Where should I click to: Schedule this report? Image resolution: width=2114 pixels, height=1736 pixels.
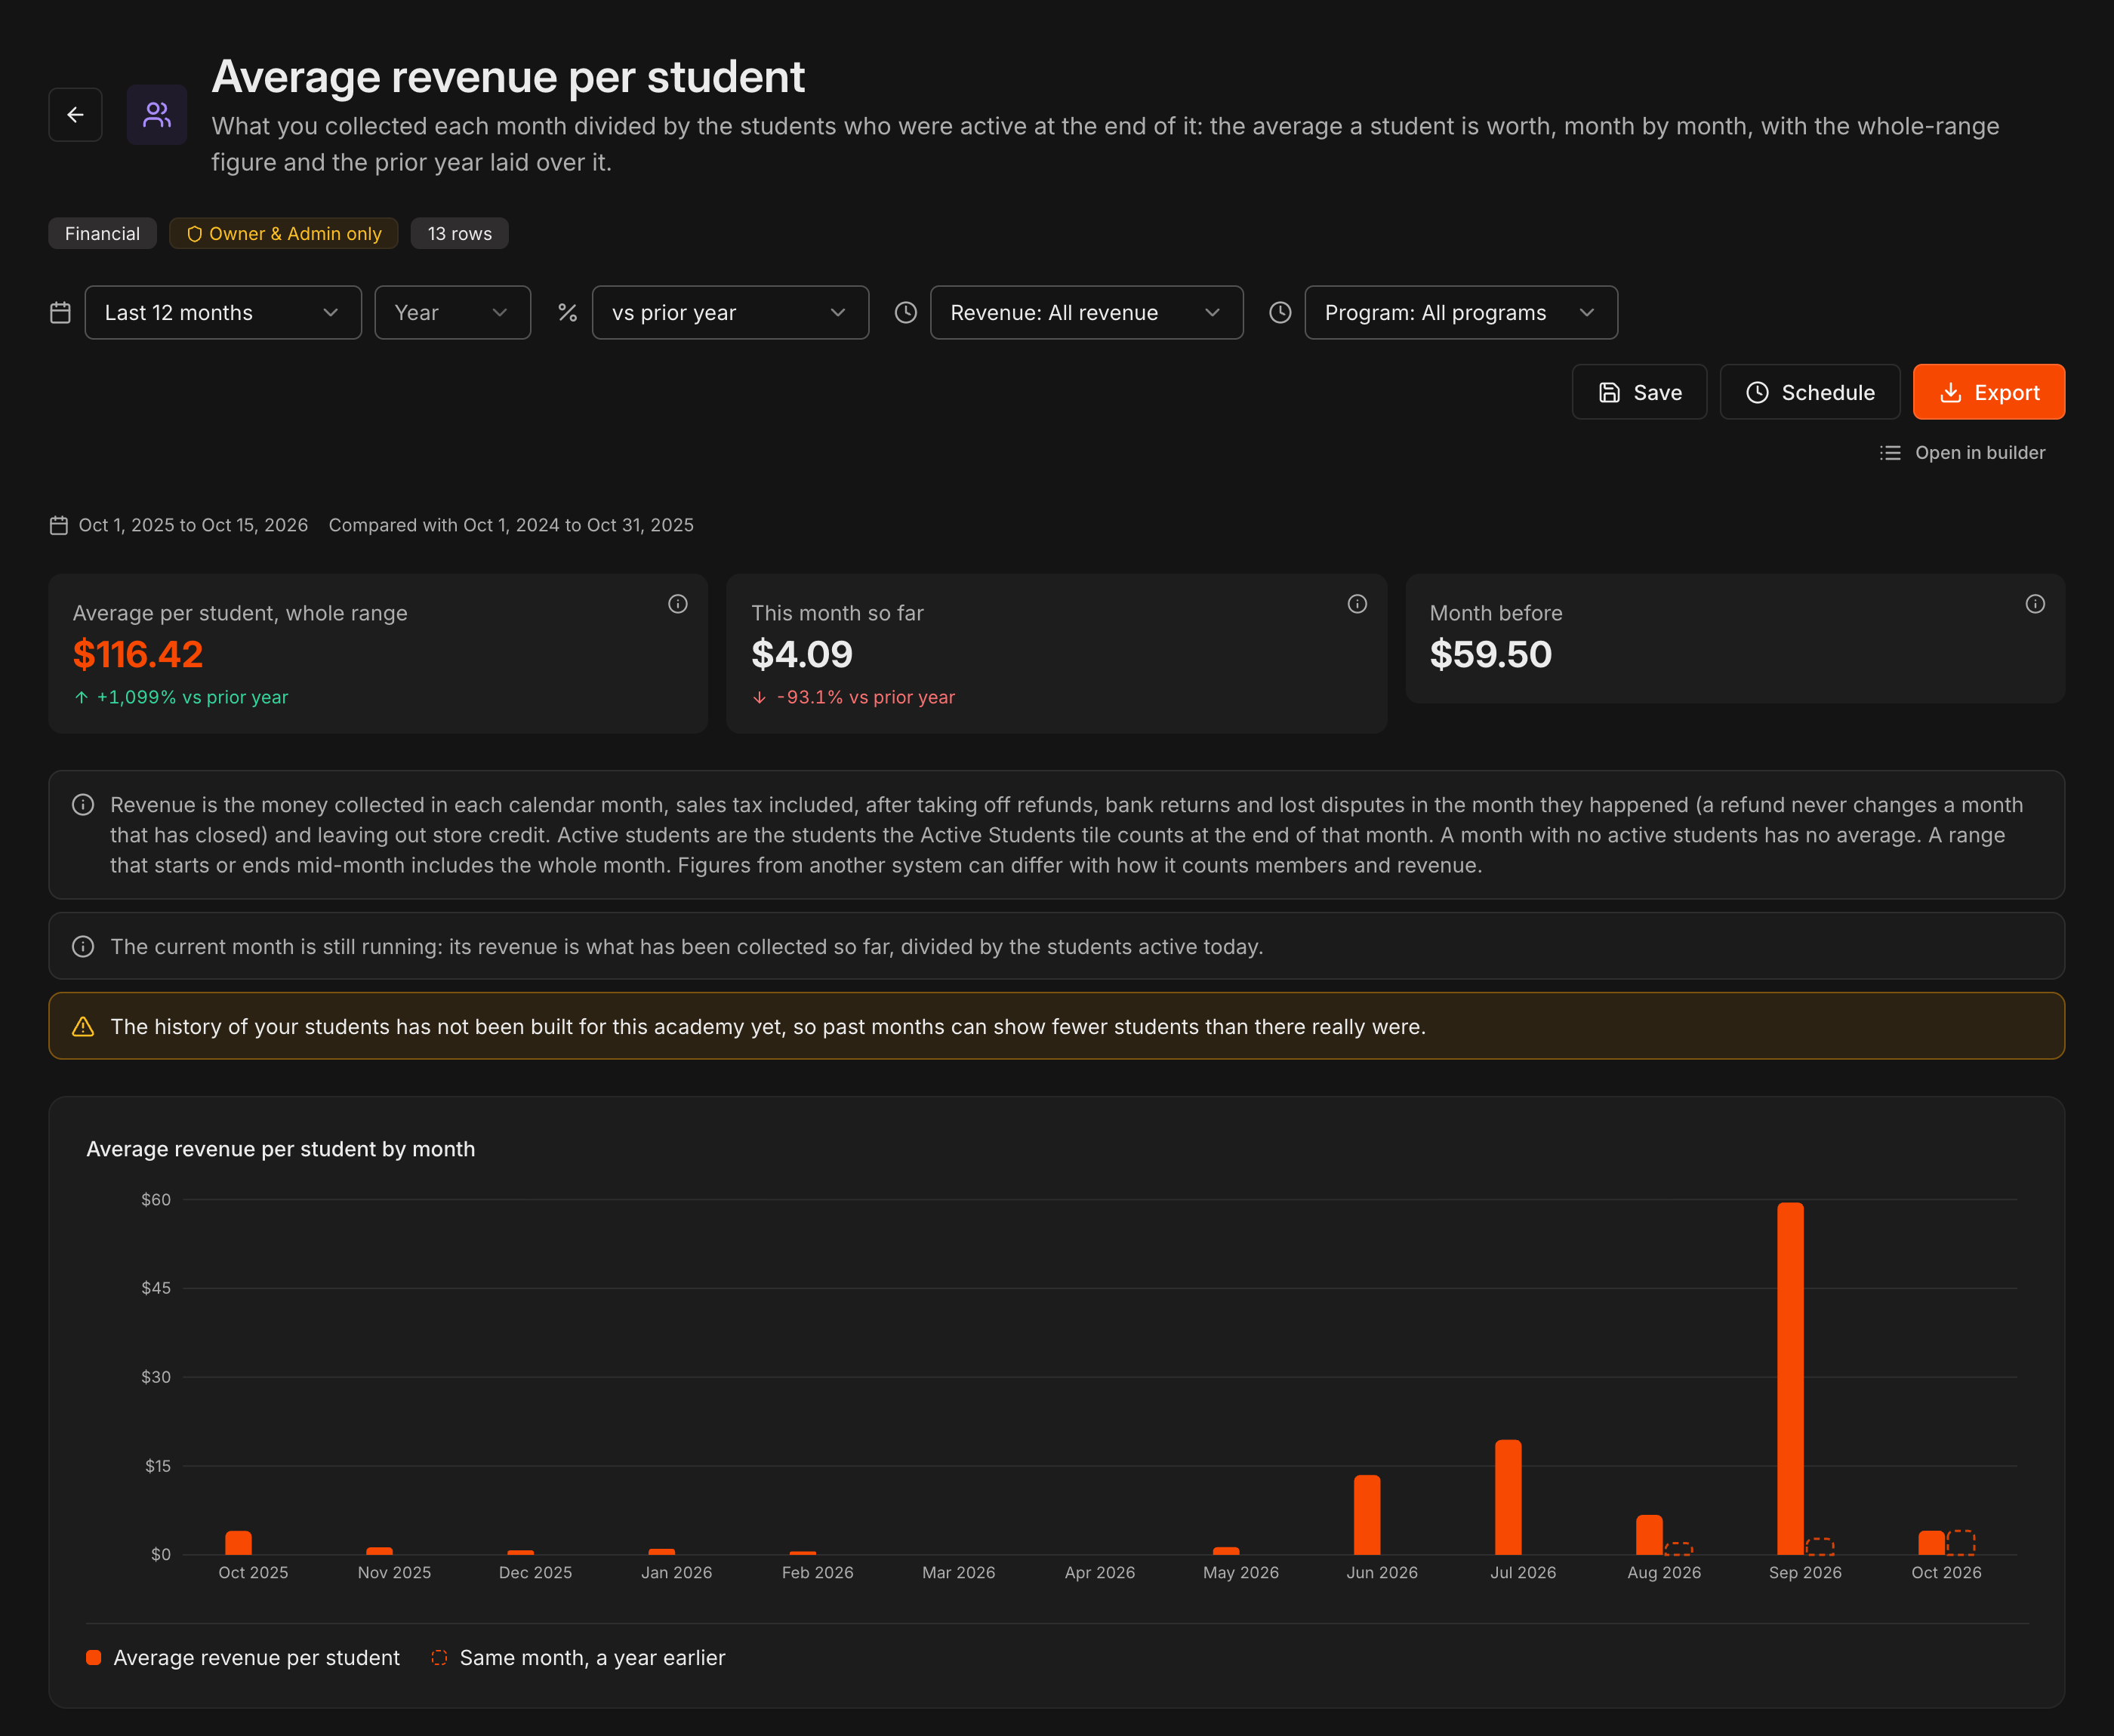(1809, 392)
